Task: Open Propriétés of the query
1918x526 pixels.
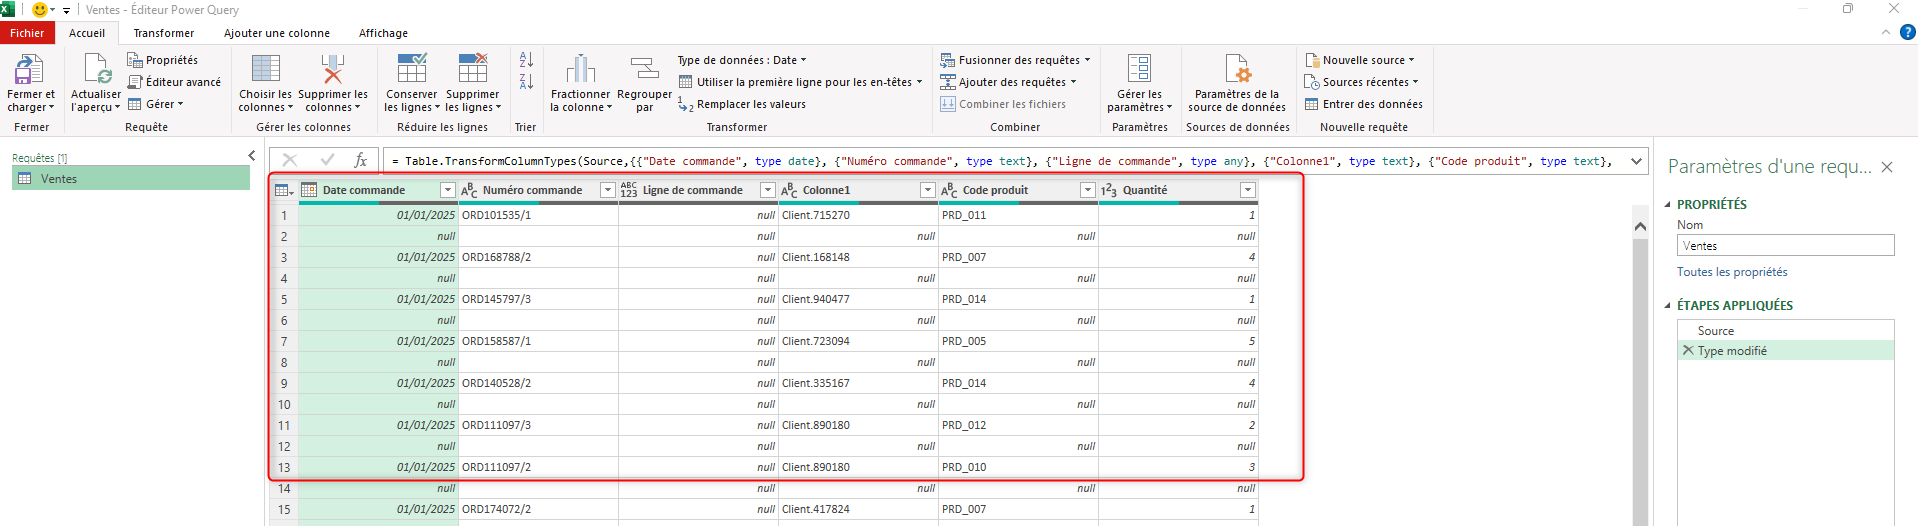Action: 162,60
